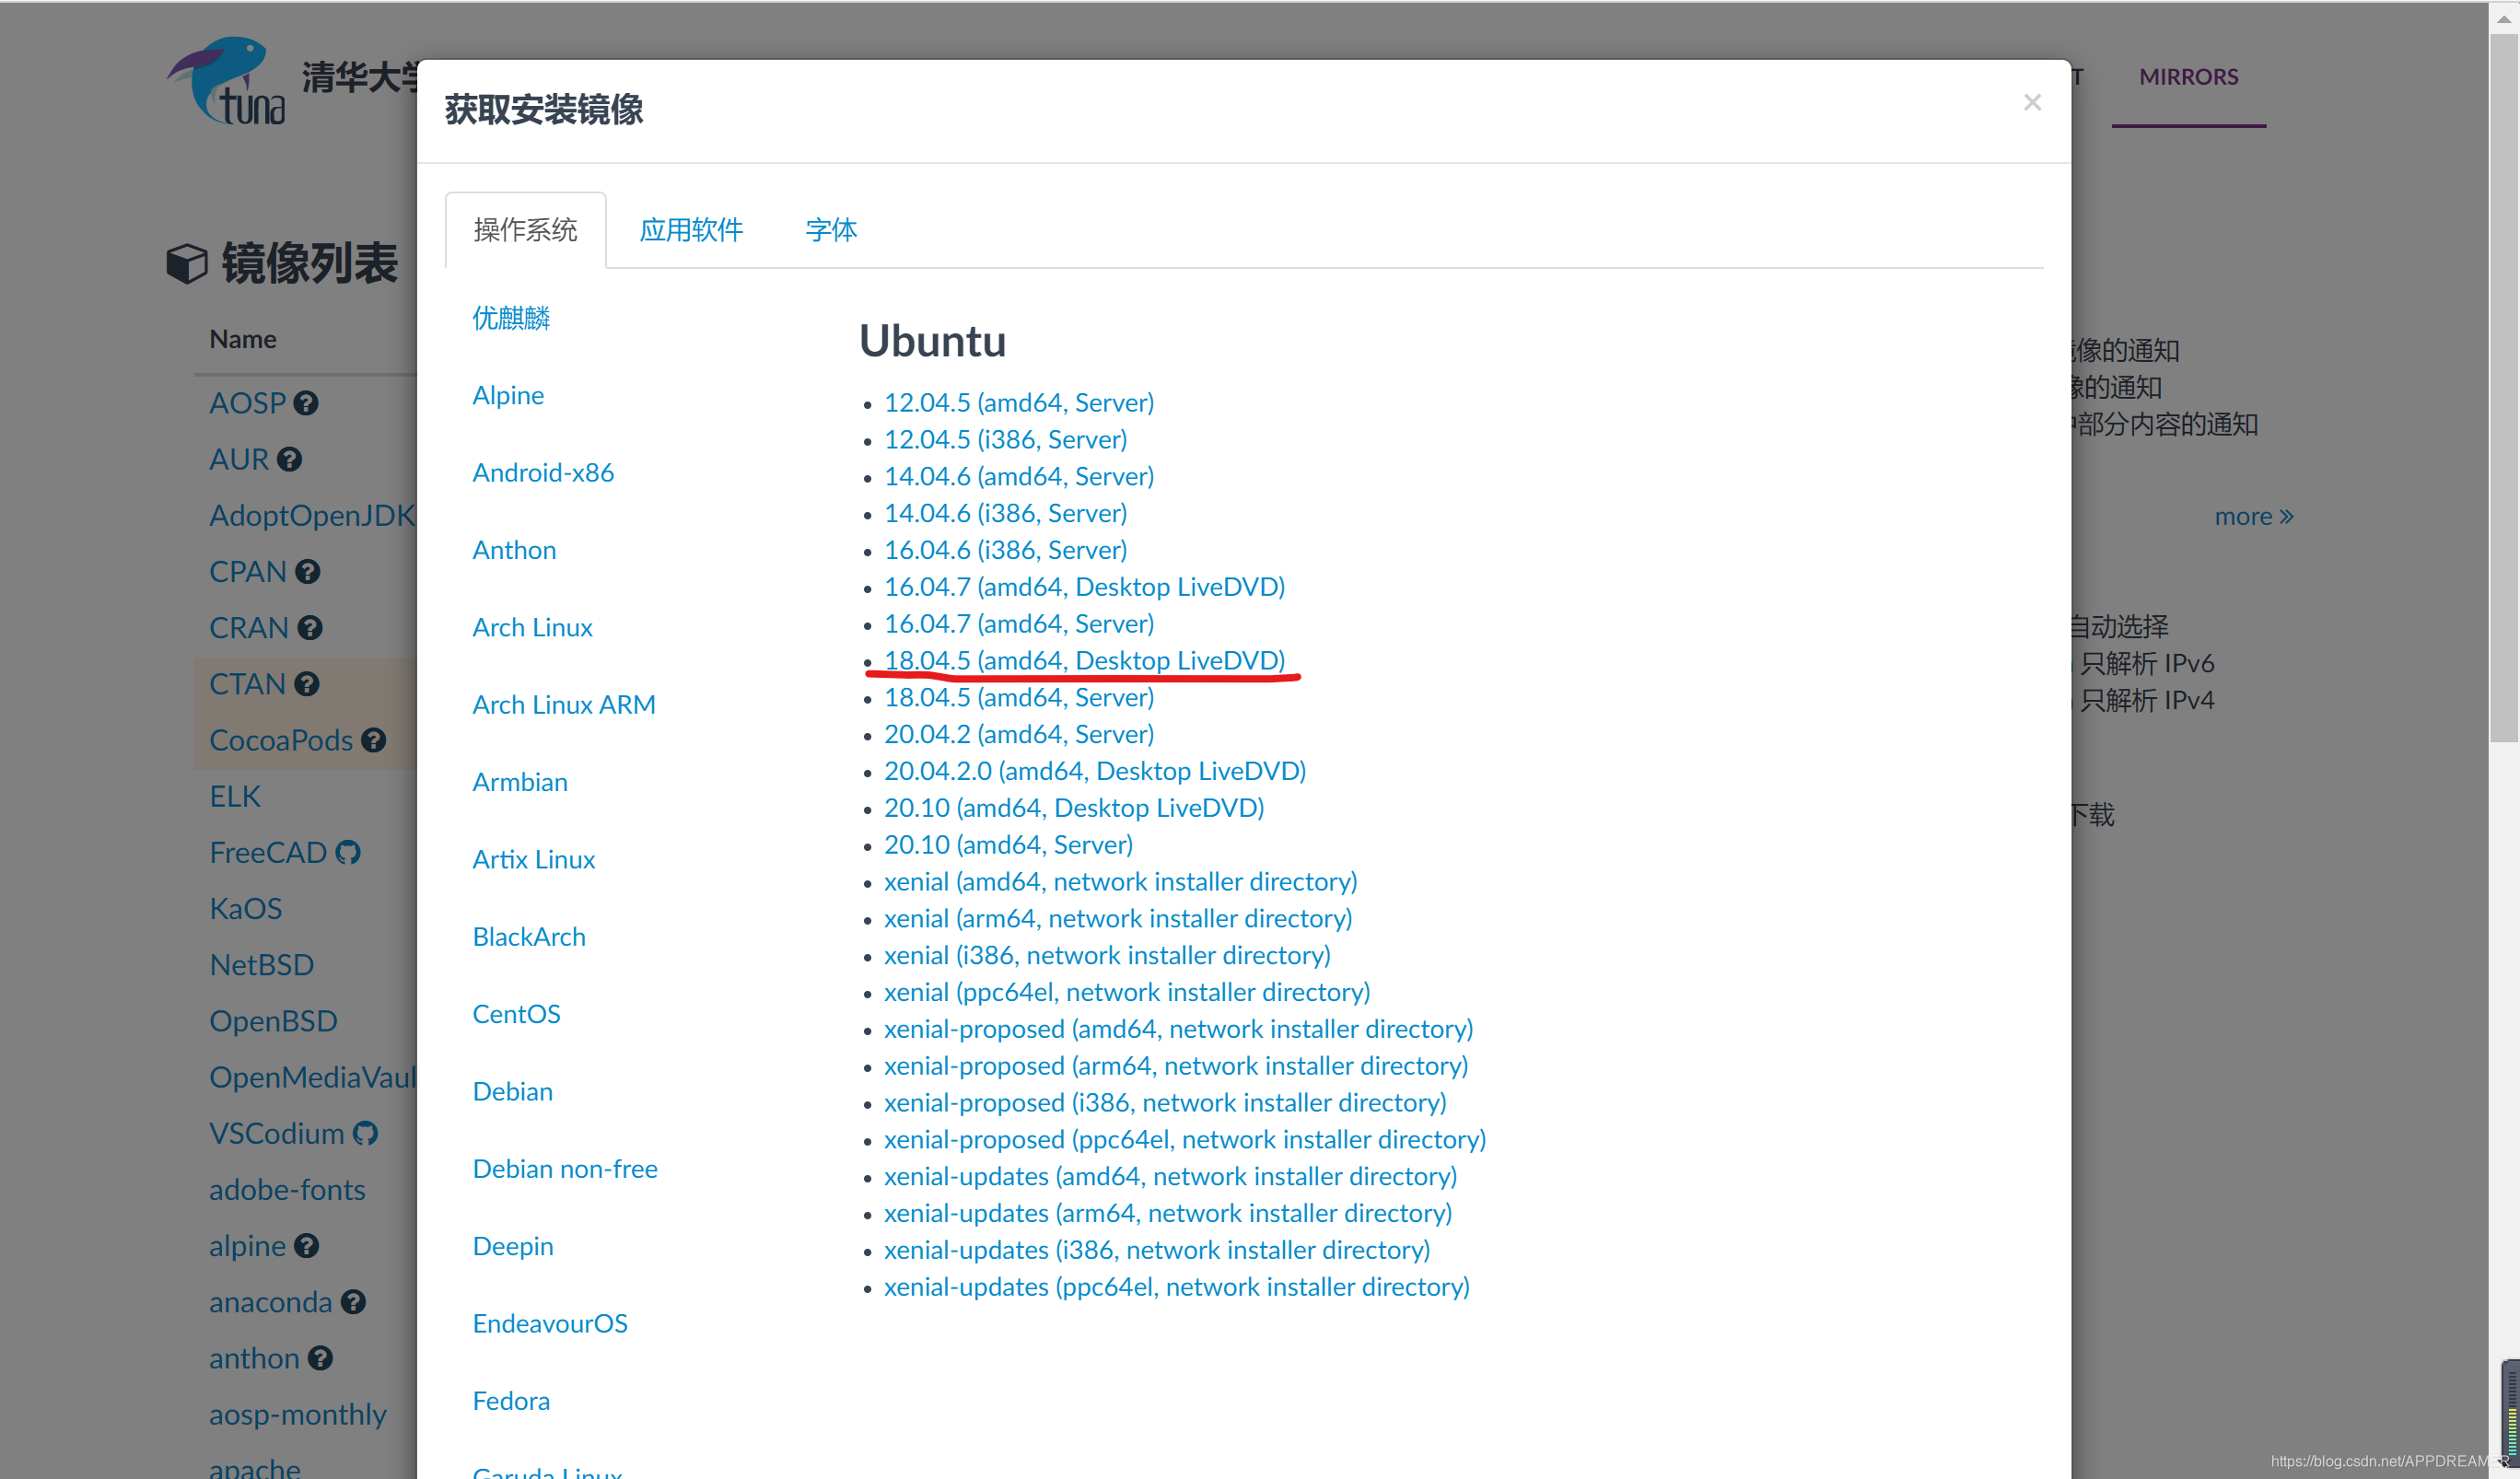Image resolution: width=2520 pixels, height=1479 pixels.
Task: Switch to the 应用软件 tab
Action: tap(691, 230)
